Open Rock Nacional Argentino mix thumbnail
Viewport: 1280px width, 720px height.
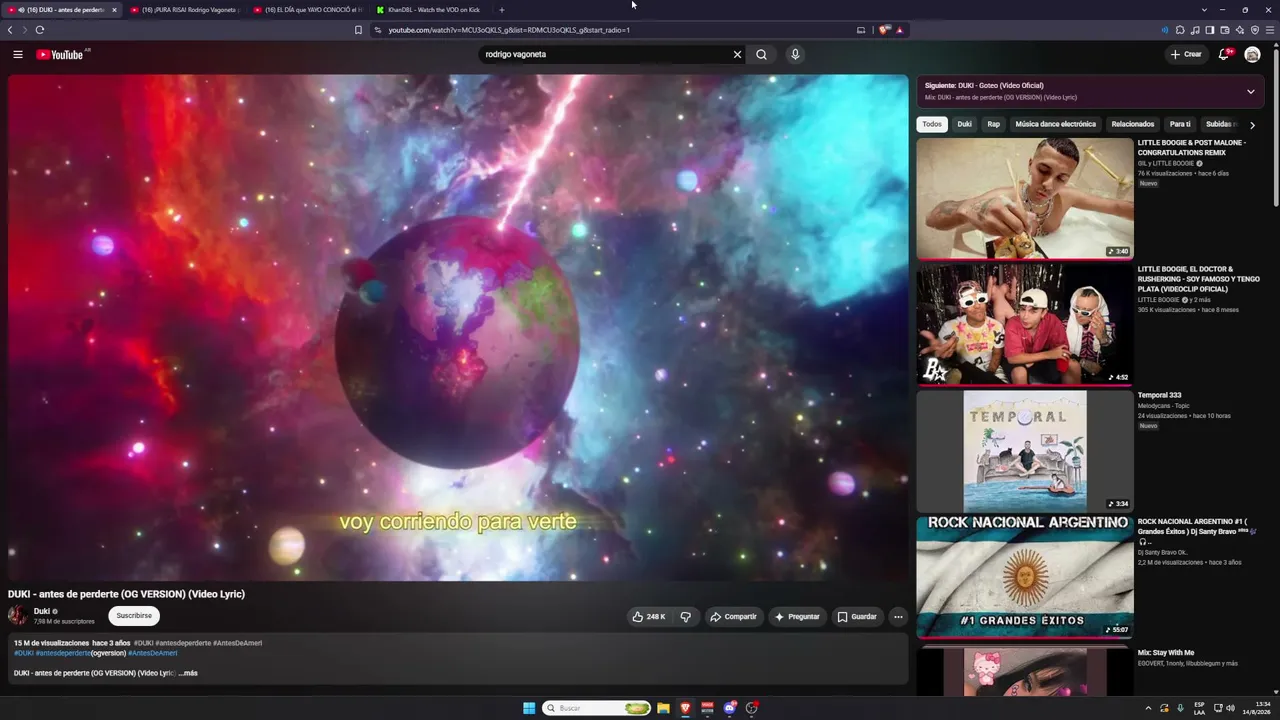click(x=1025, y=577)
